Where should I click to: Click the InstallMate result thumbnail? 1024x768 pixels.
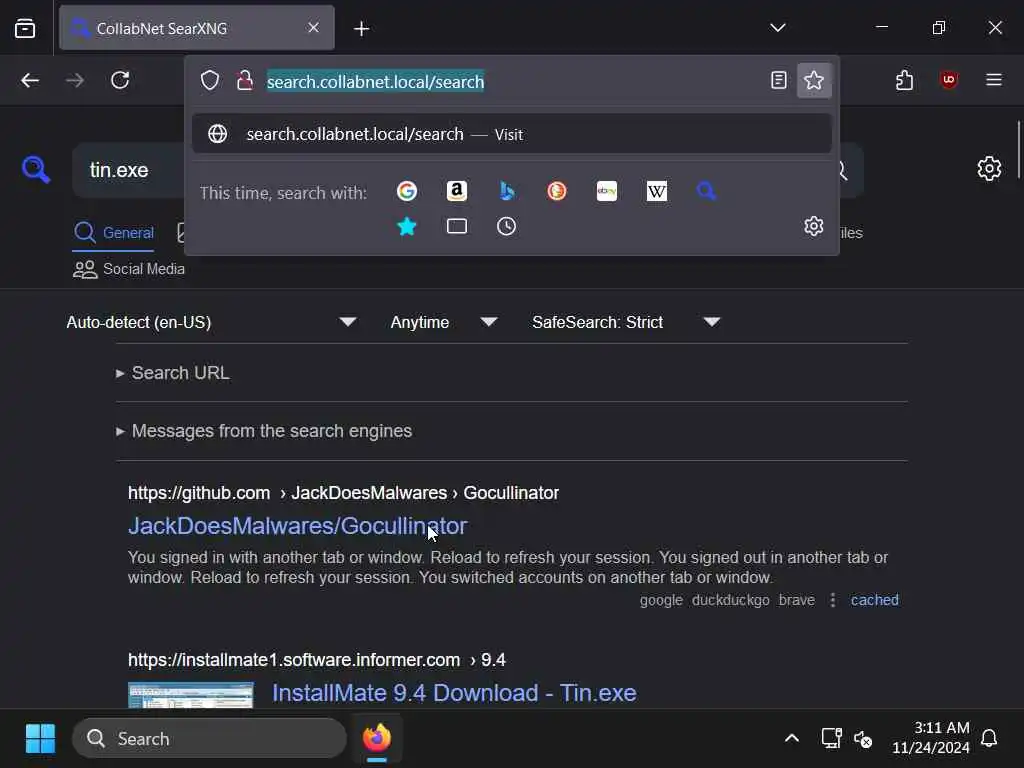pos(191,695)
